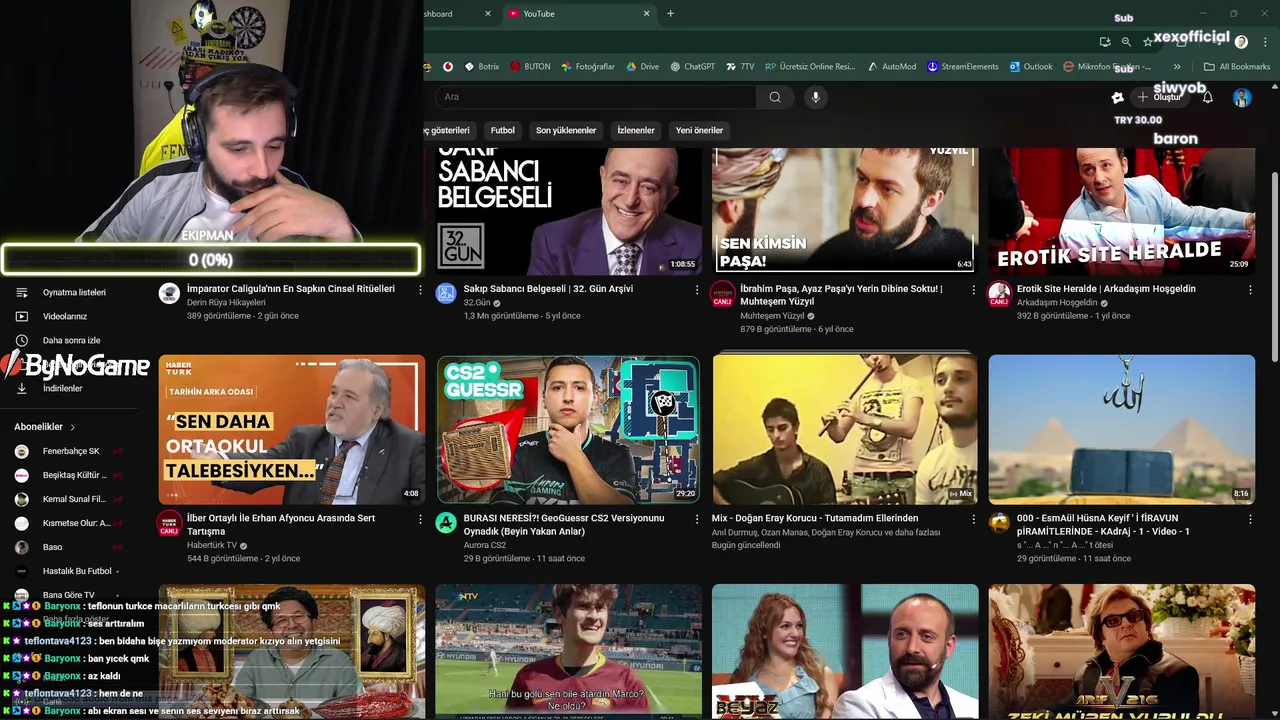Open the Botrix bookmark
Image resolution: width=1280 pixels, height=720 pixels.
click(x=481, y=67)
